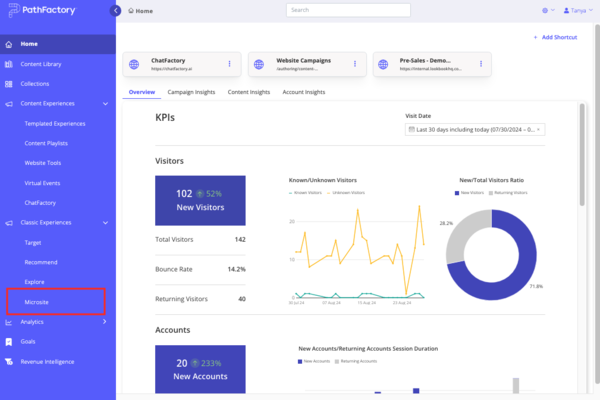Open Target under Classic Experiences
This screenshot has width=600, height=400.
(x=33, y=243)
